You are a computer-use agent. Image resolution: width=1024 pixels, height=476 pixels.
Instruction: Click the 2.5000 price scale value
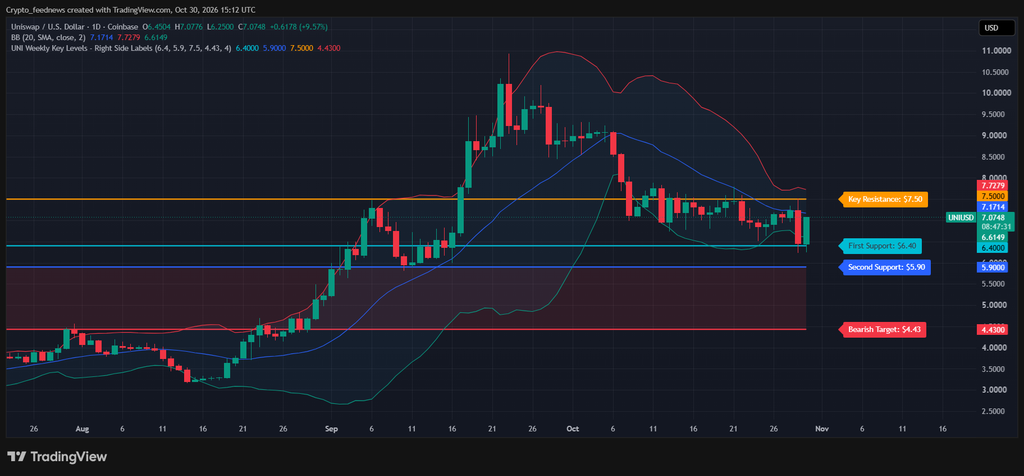pos(995,411)
